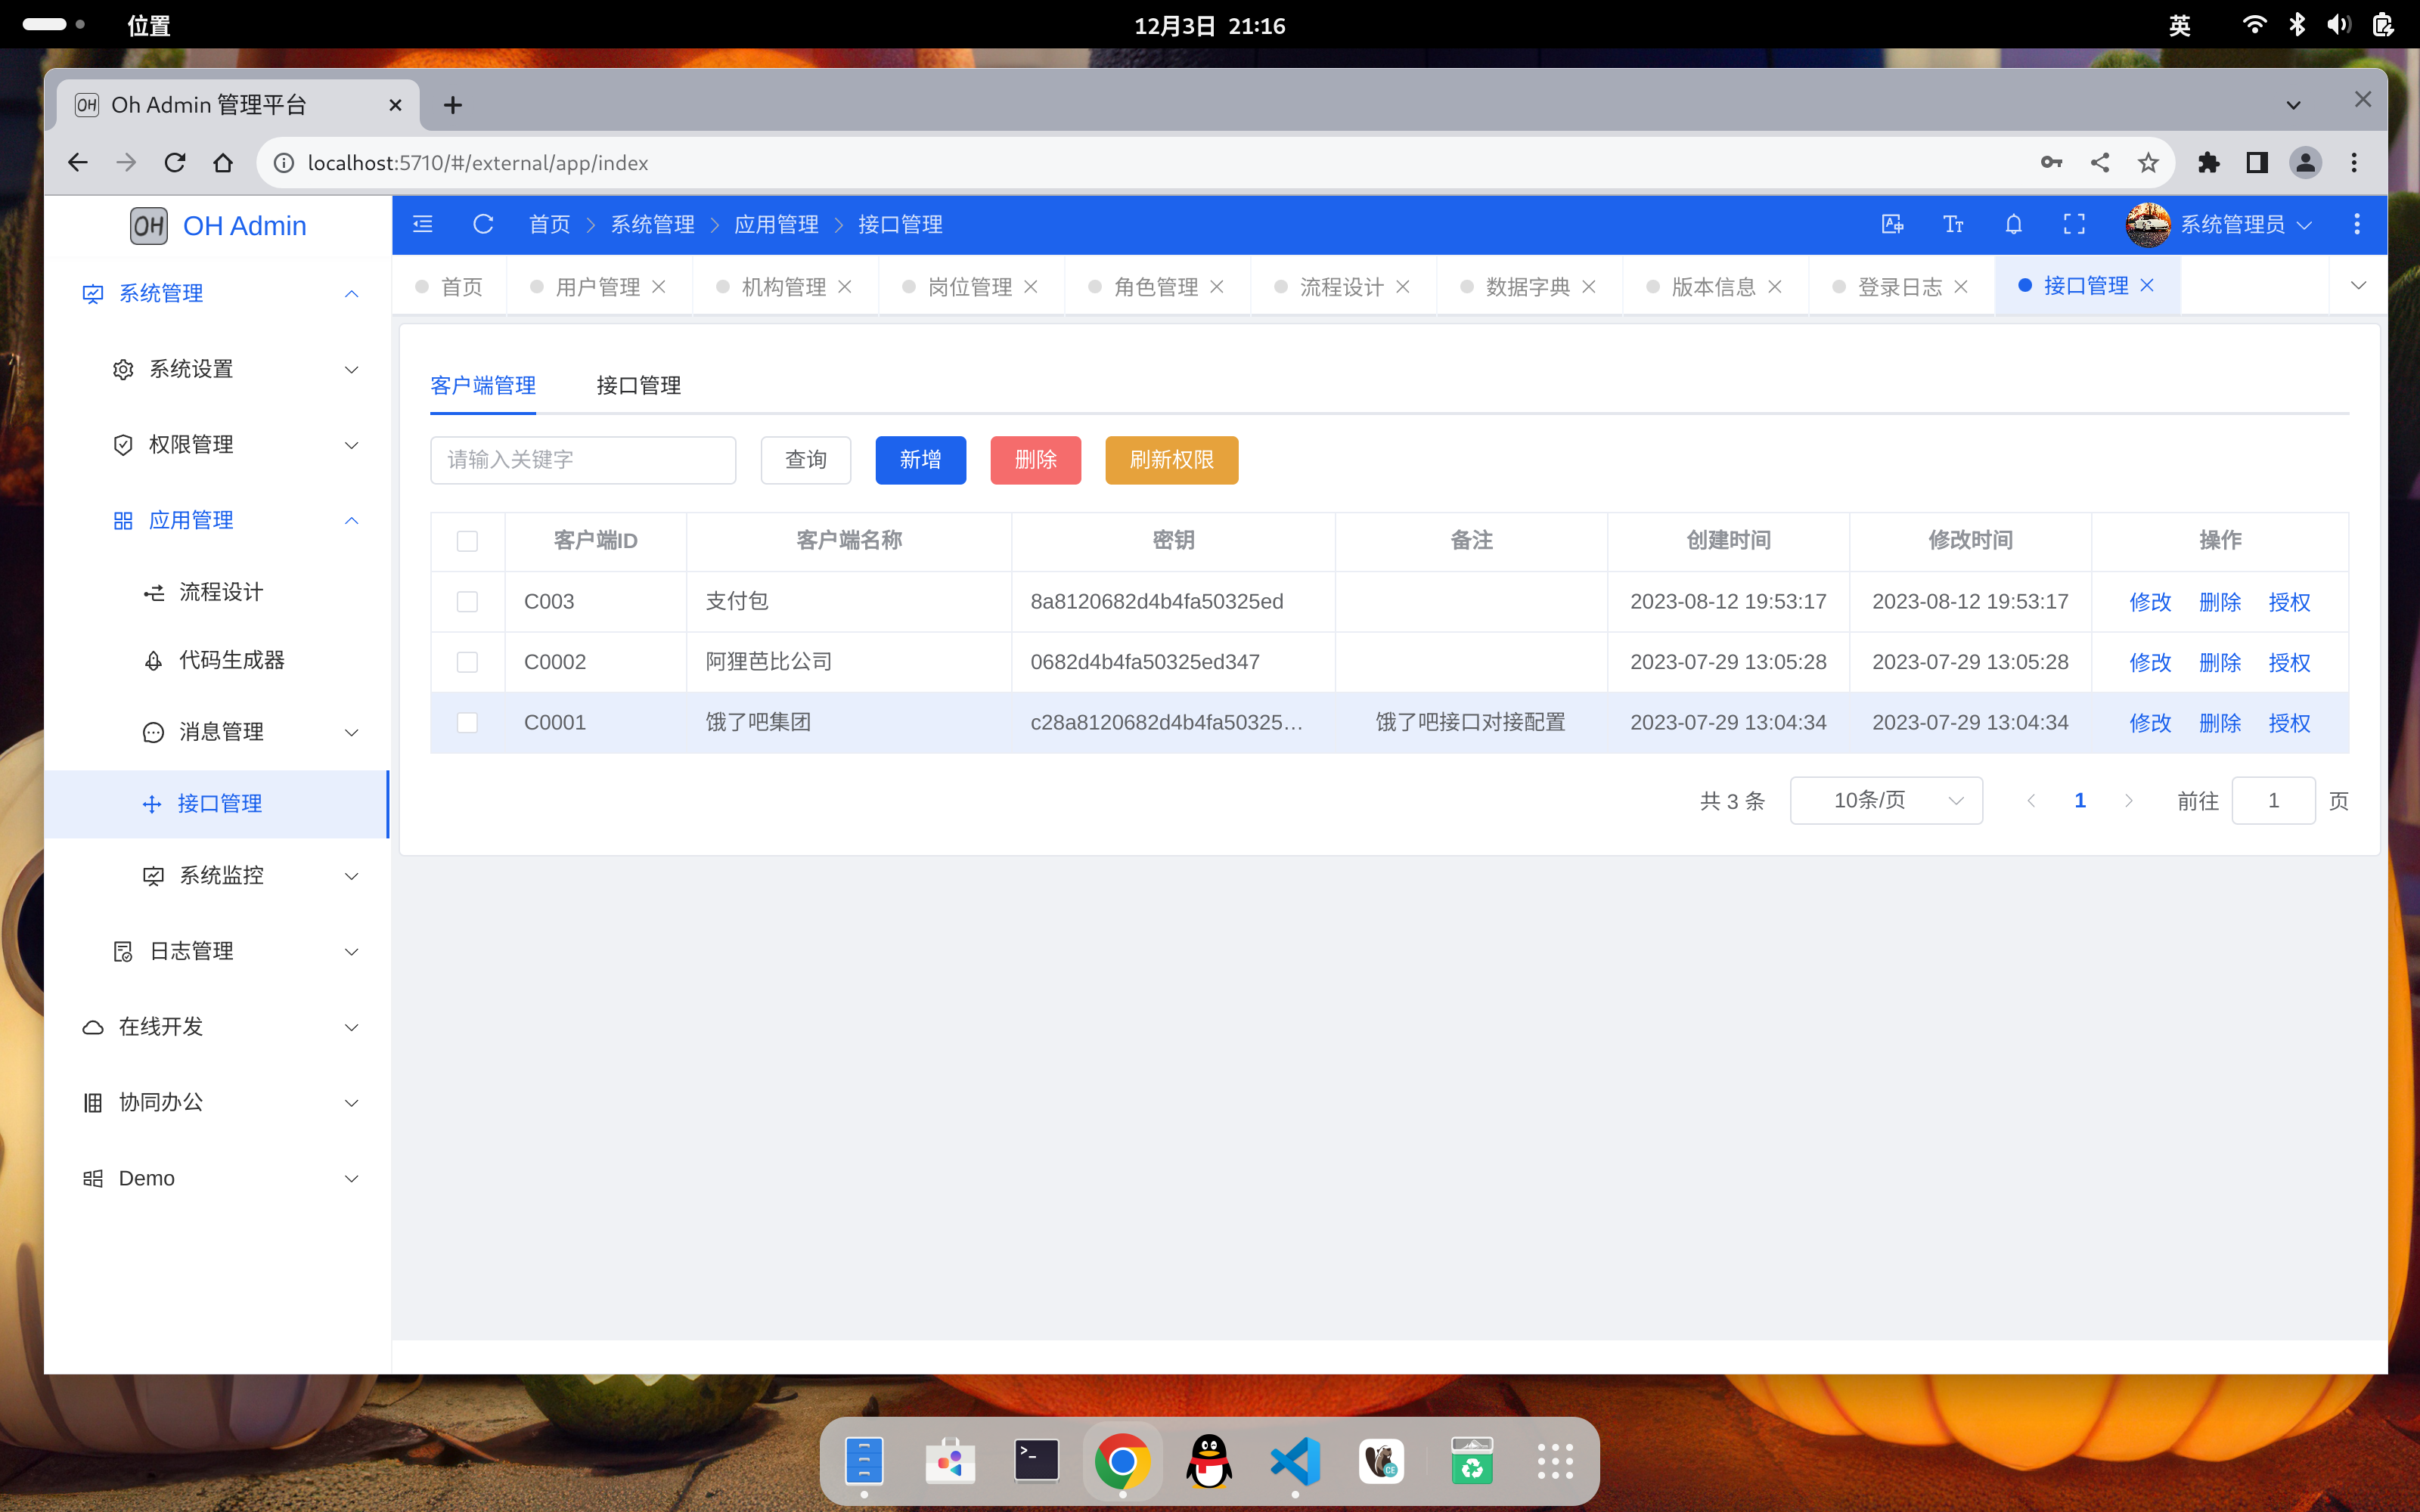Viewport: 2420px width, 1512px height.
Task: Go to browser home page icon
Action: tap(223, 163)
